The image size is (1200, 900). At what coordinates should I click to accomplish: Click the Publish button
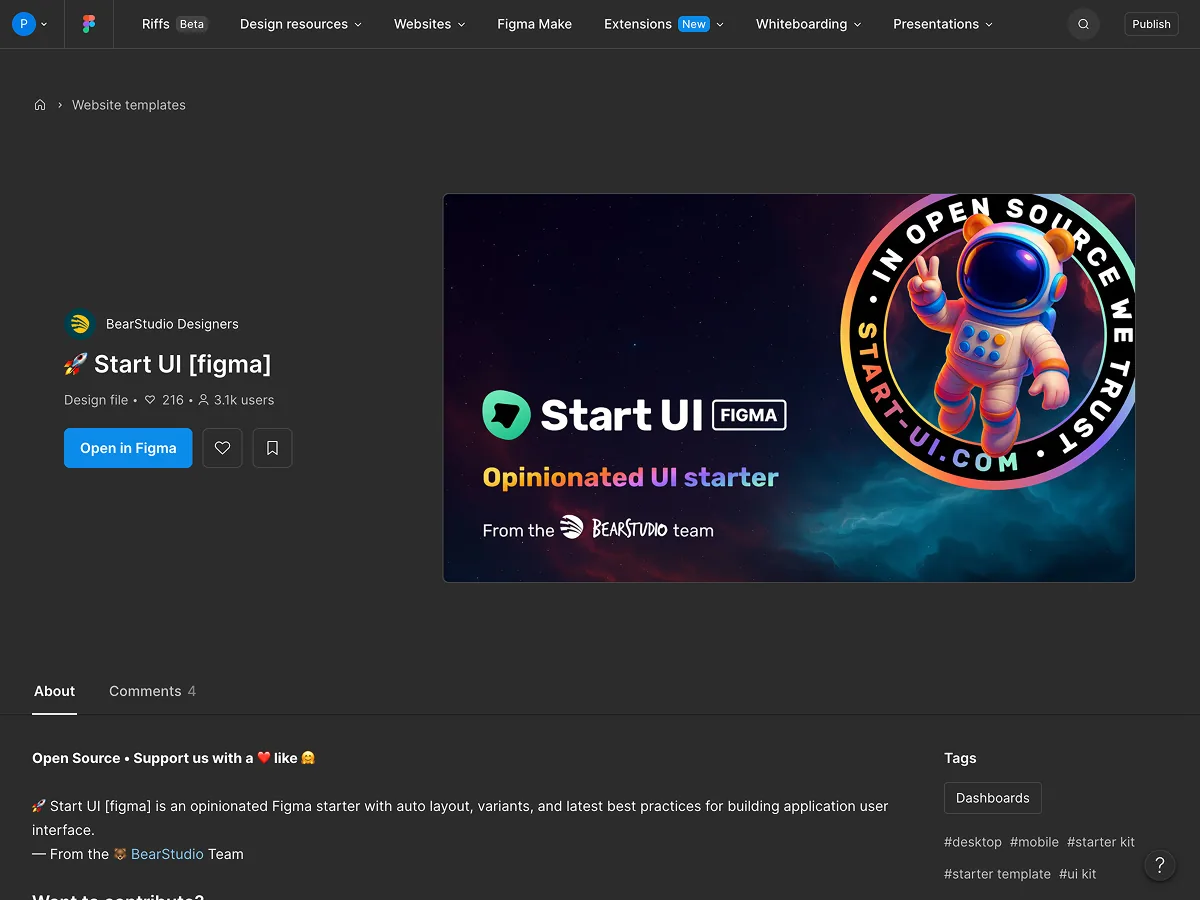1151,24
